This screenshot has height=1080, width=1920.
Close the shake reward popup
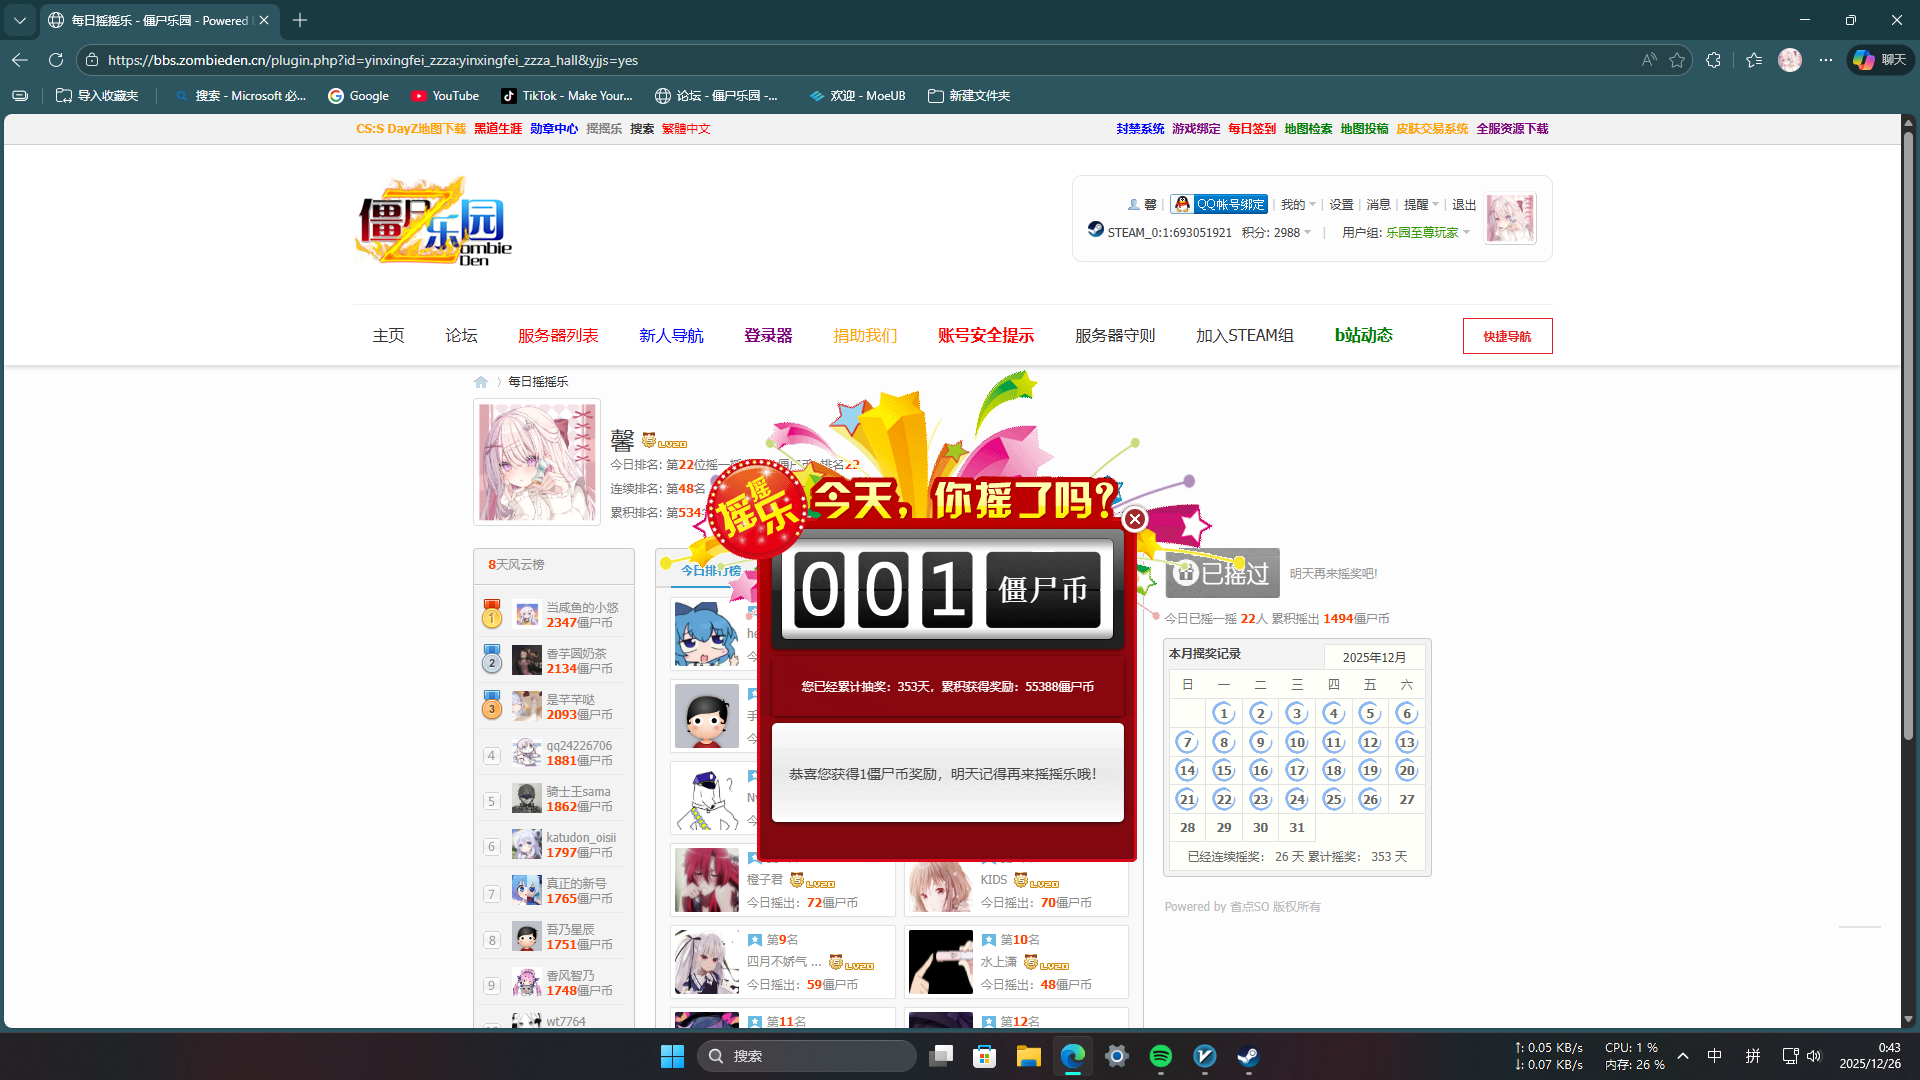tap(1134, 519)
